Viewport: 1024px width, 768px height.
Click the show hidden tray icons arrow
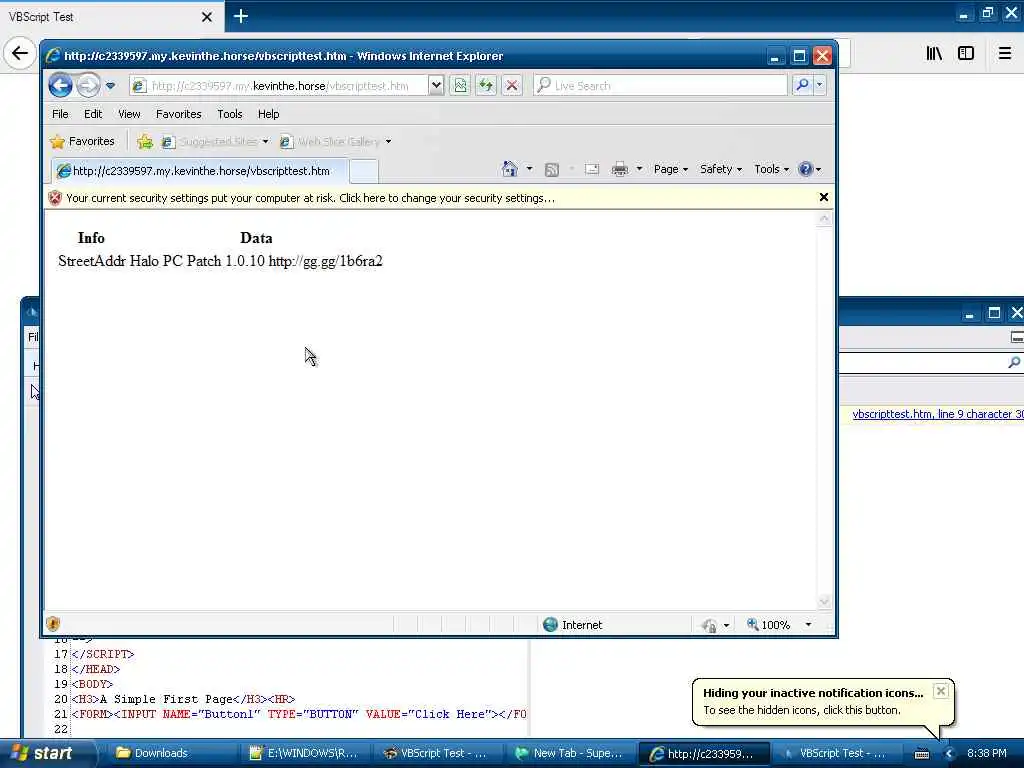[x=949, y=754]
